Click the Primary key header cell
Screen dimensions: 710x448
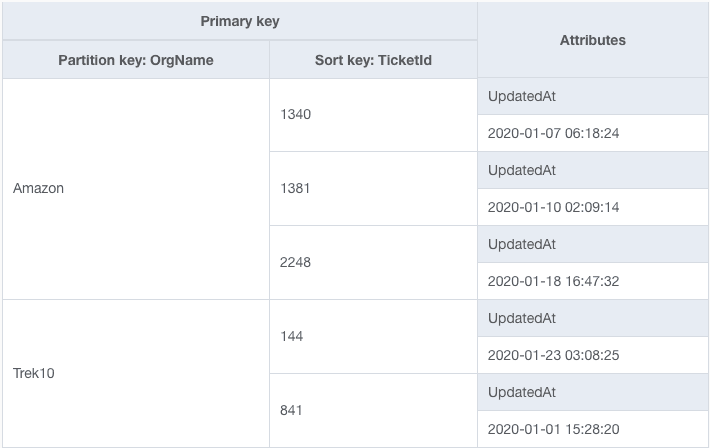click(x=239, y=21)
